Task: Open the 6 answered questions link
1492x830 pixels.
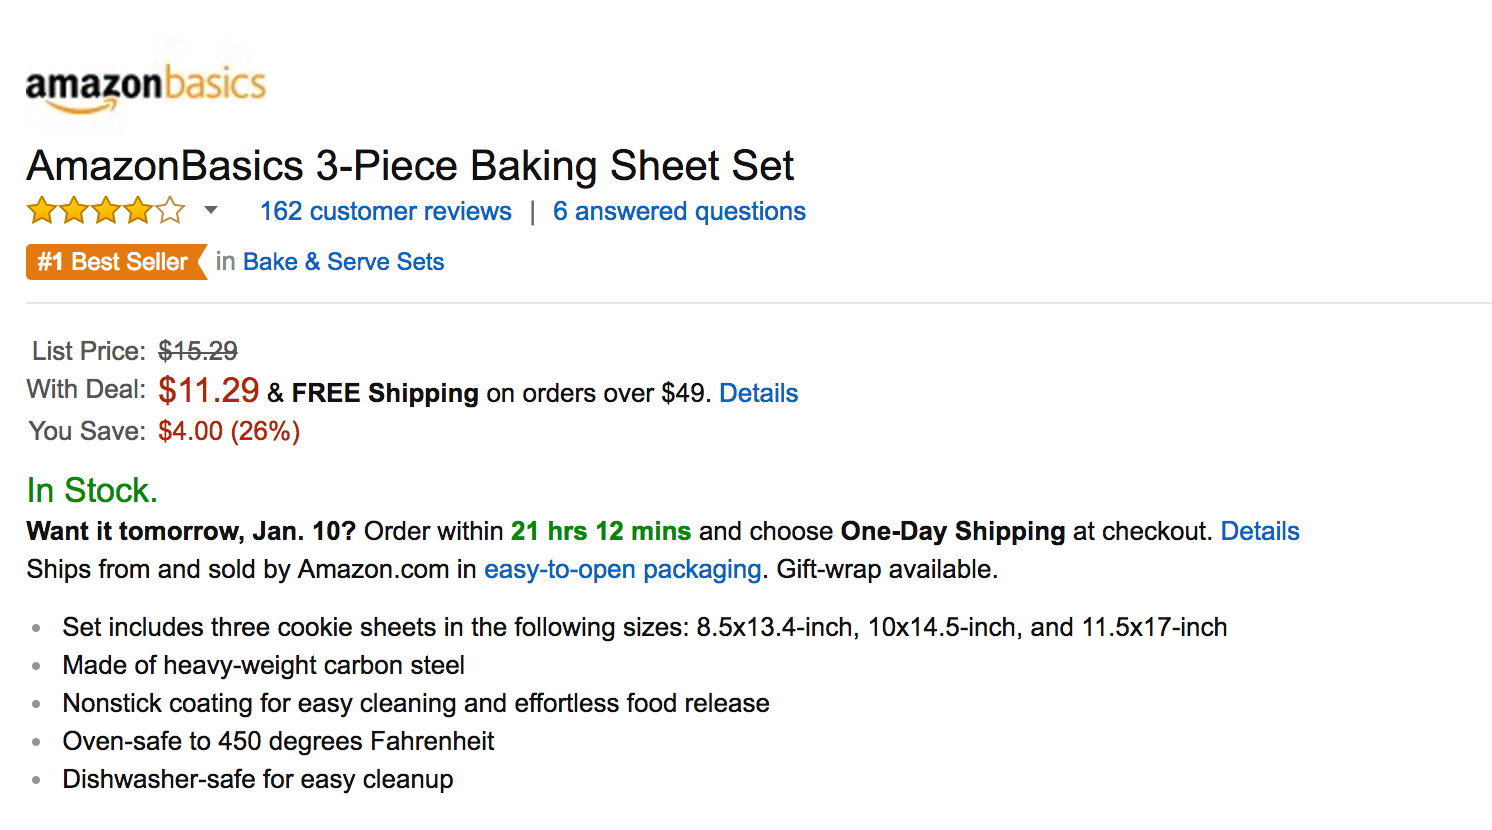Action: click(x=679, y=211)
